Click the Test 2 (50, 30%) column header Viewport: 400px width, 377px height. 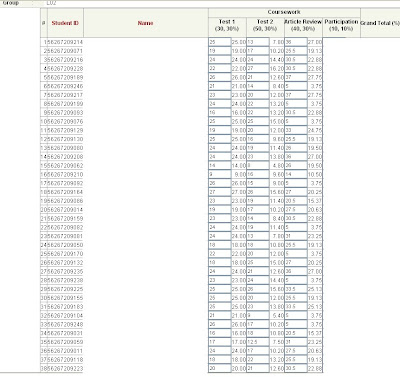265,25
